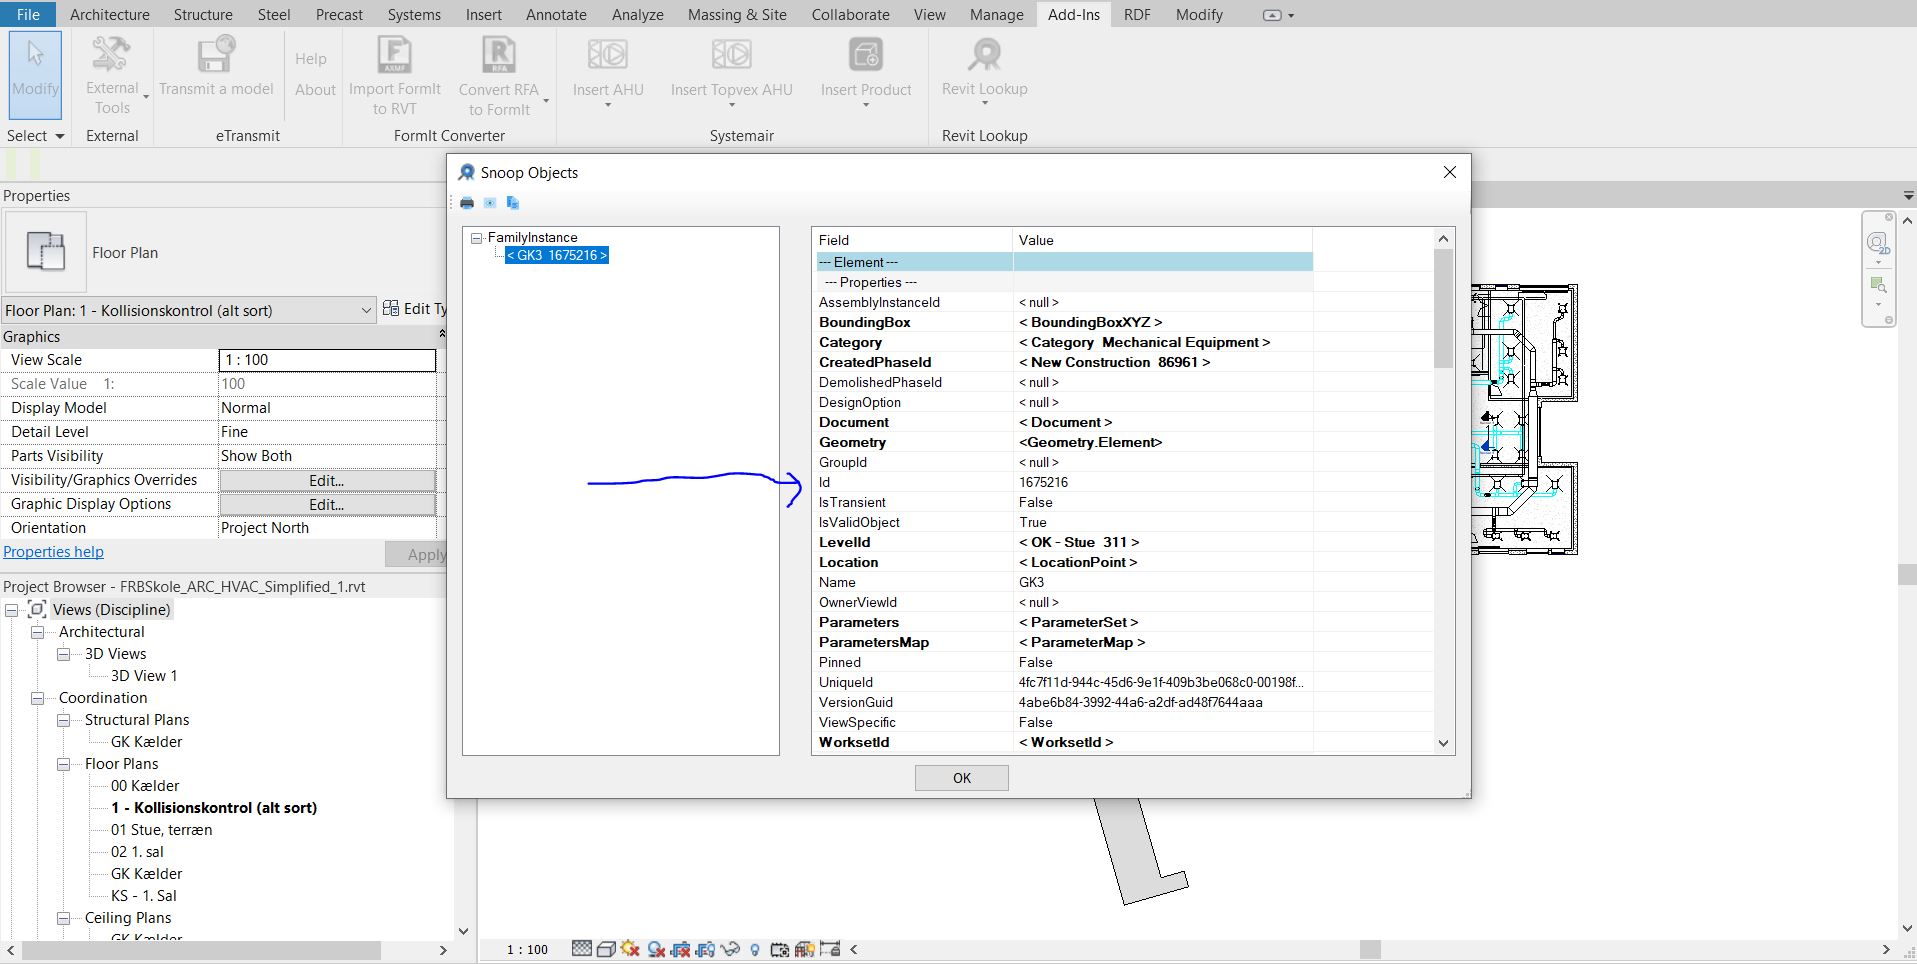
Task: Click the Detail Level icon in view bar
Action: [x=582, y=949]
